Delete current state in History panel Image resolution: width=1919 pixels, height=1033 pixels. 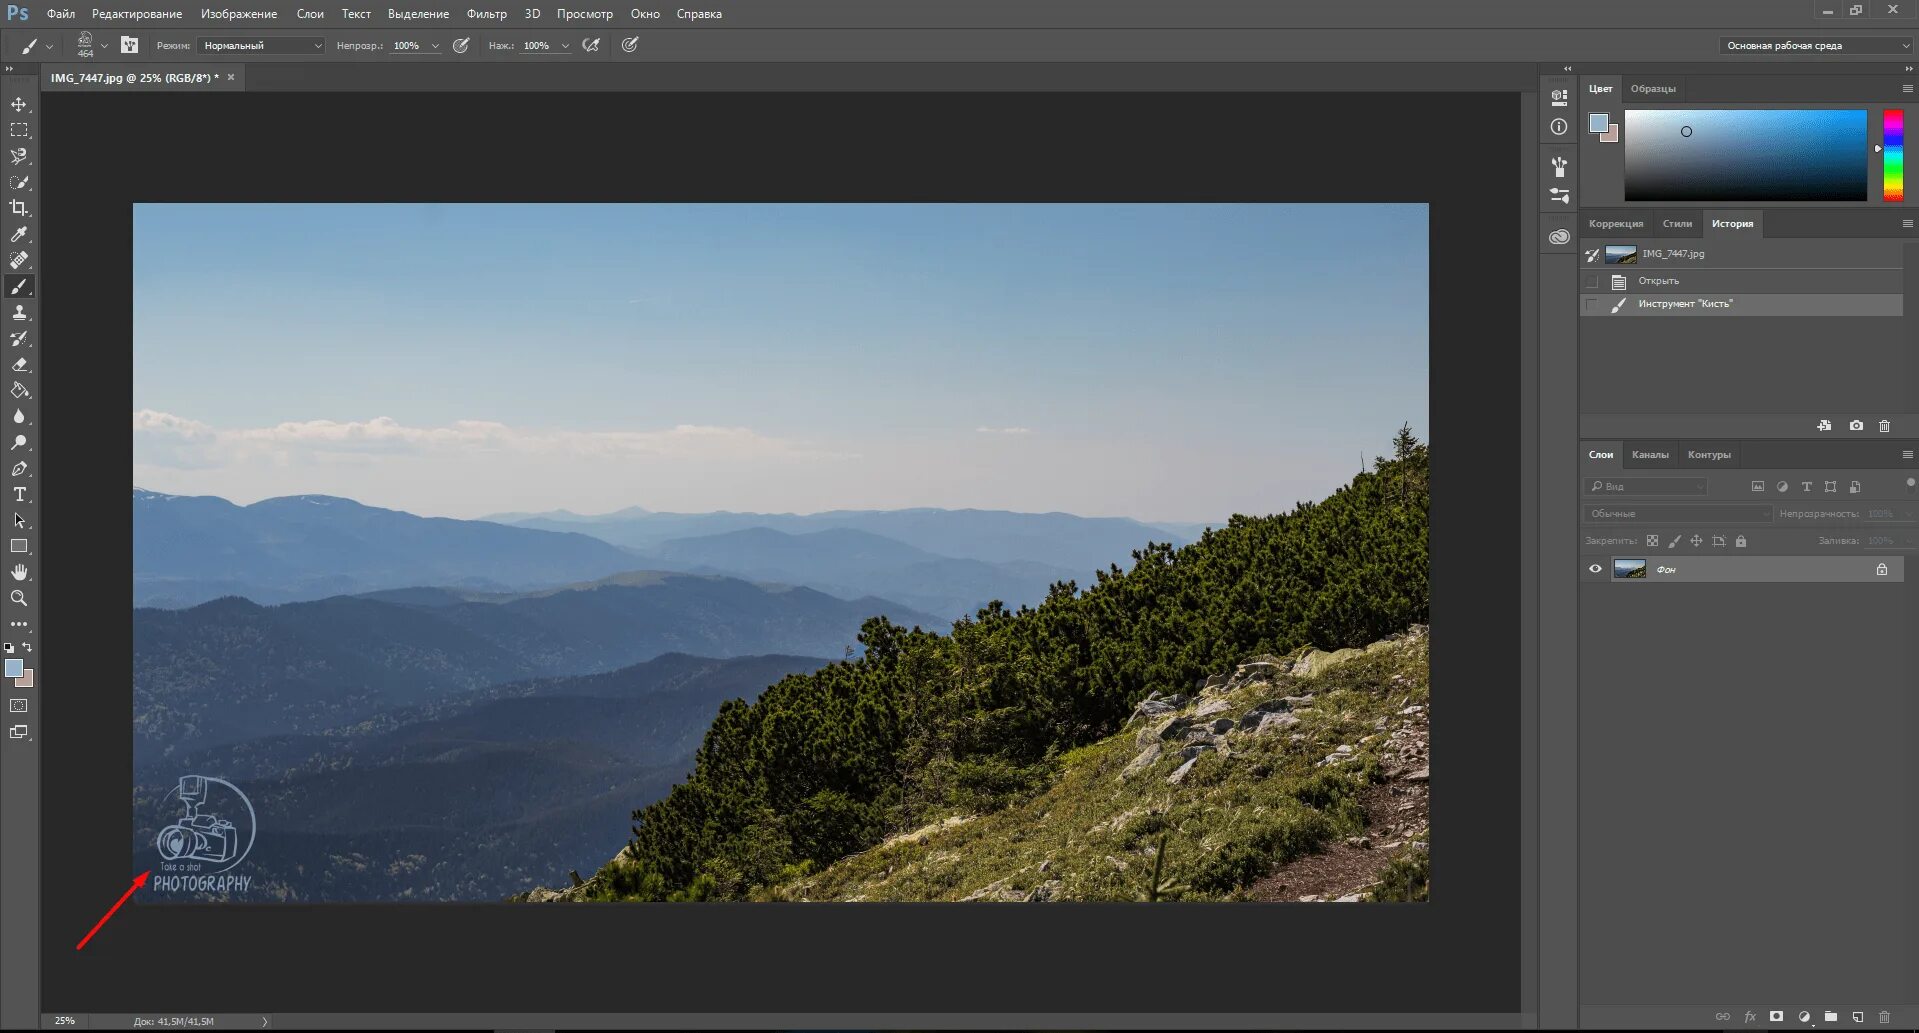tap(1884, 425)
